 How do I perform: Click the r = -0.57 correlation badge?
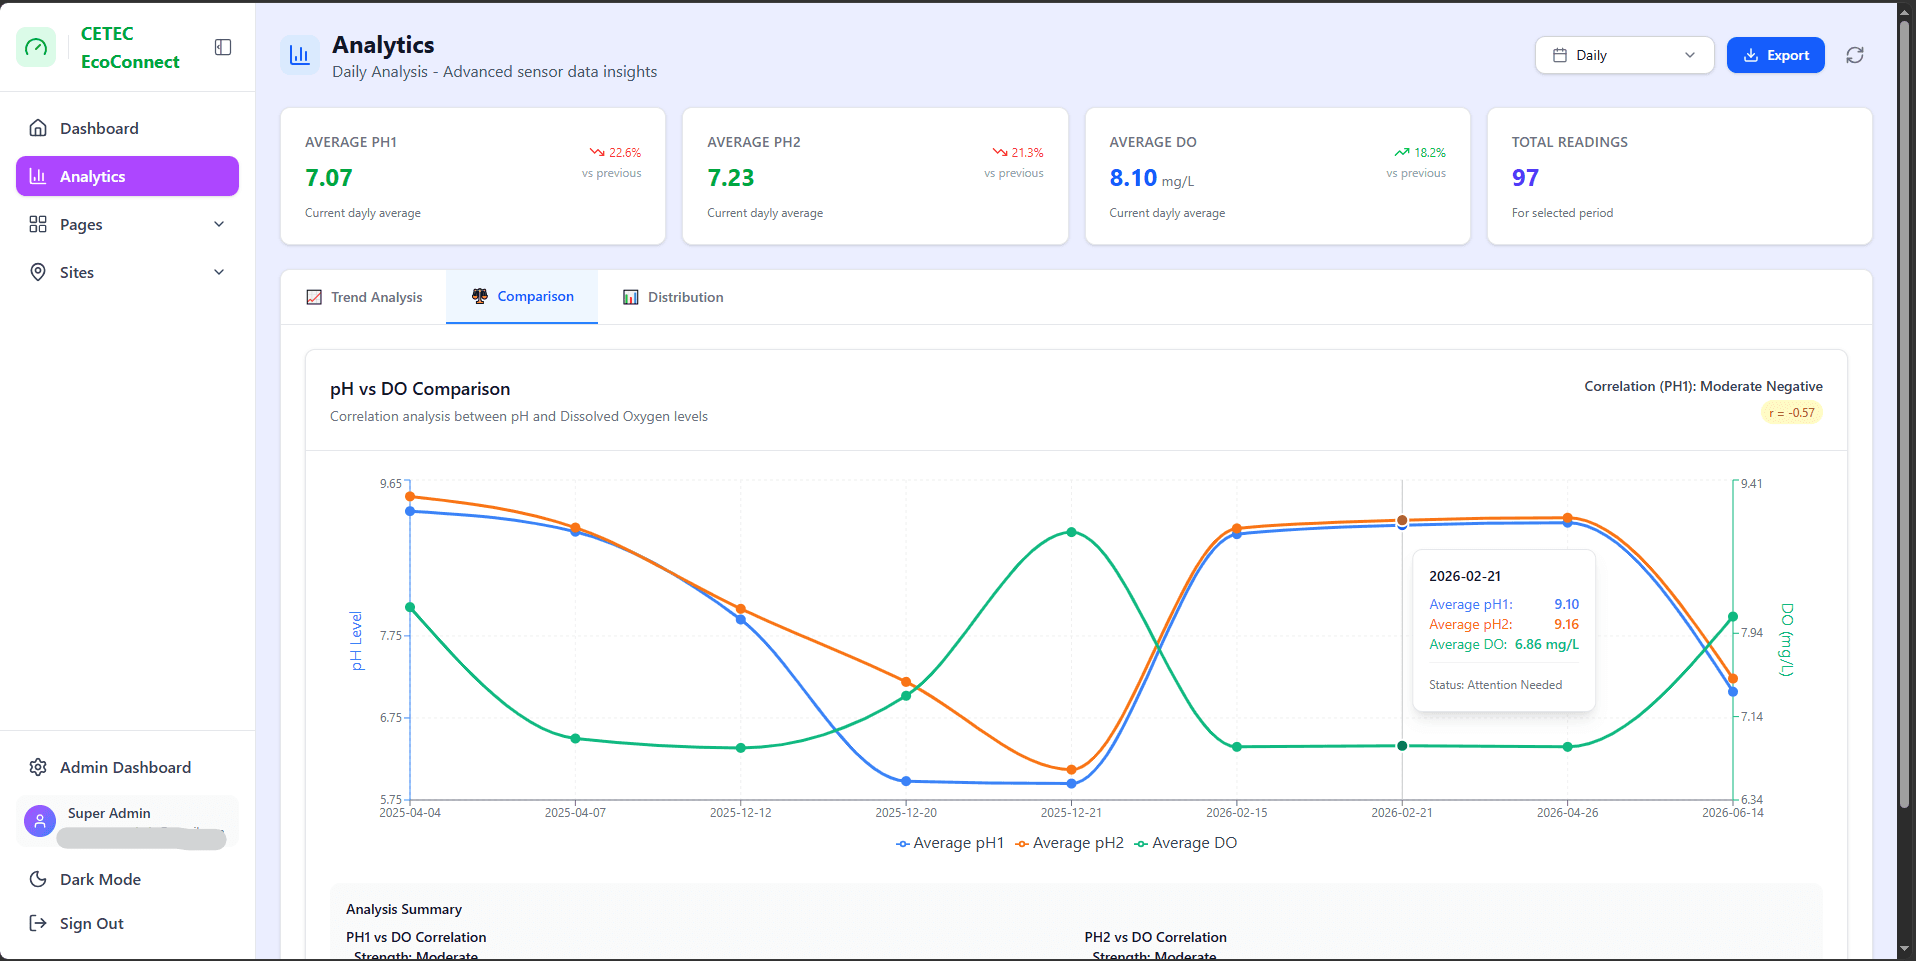coord(1791,412)
